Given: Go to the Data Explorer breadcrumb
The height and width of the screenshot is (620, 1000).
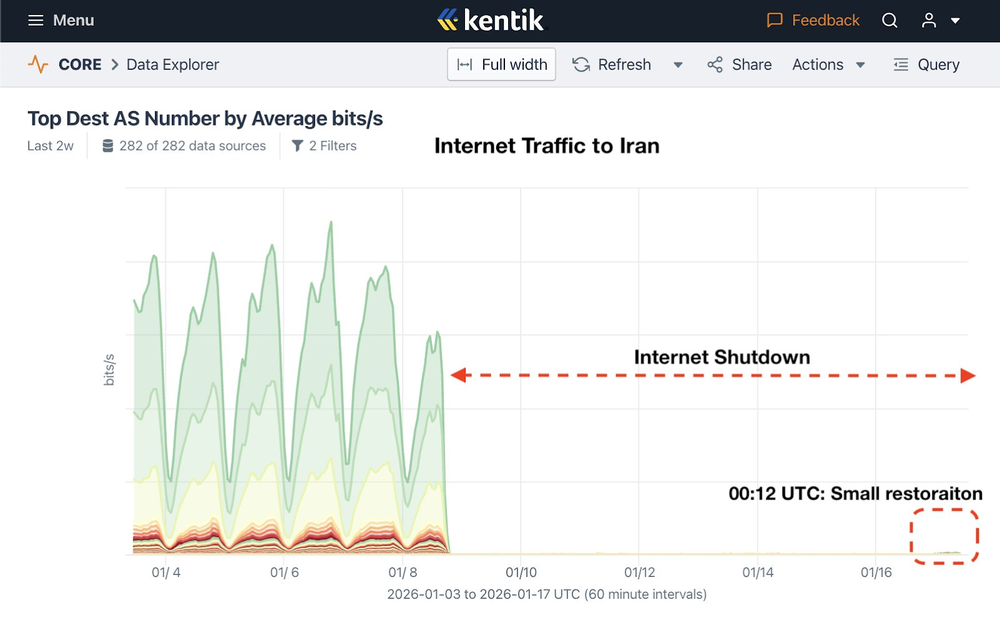Looking at the screenshot, I should [x=173, y=65].
